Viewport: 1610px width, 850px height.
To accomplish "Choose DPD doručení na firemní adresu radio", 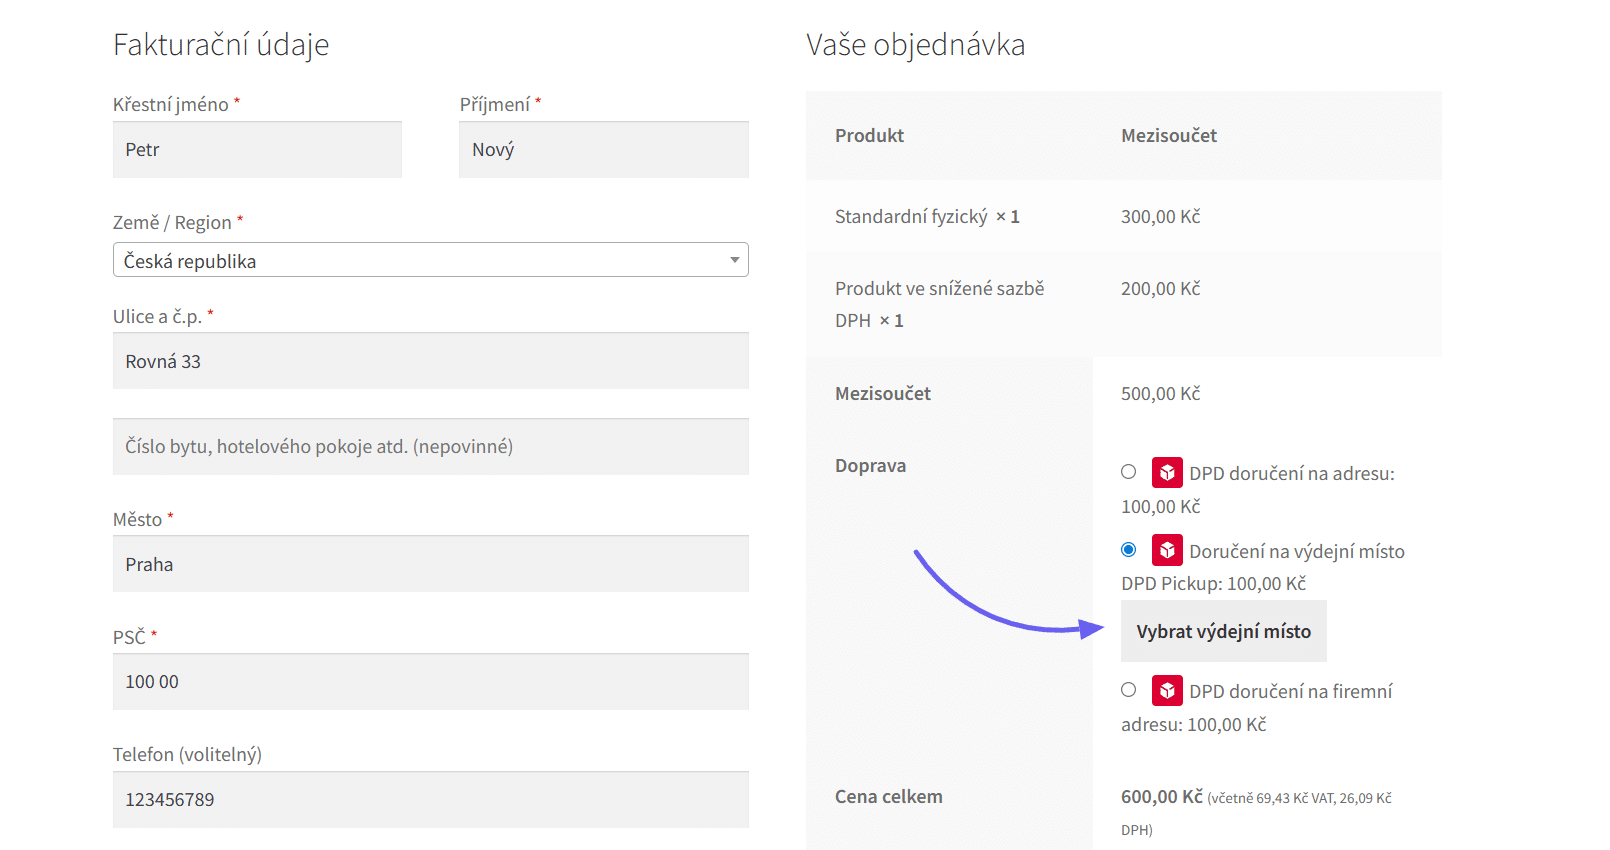I will pos(1129,690).
